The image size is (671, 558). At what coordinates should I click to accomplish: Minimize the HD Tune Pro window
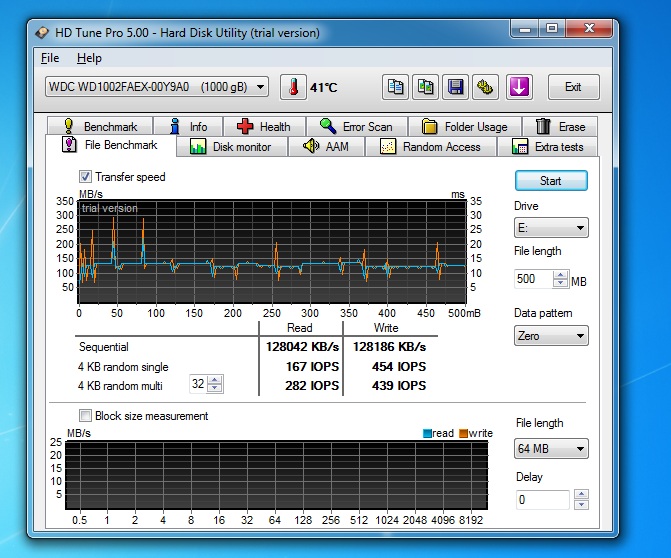tap(525, 30)
